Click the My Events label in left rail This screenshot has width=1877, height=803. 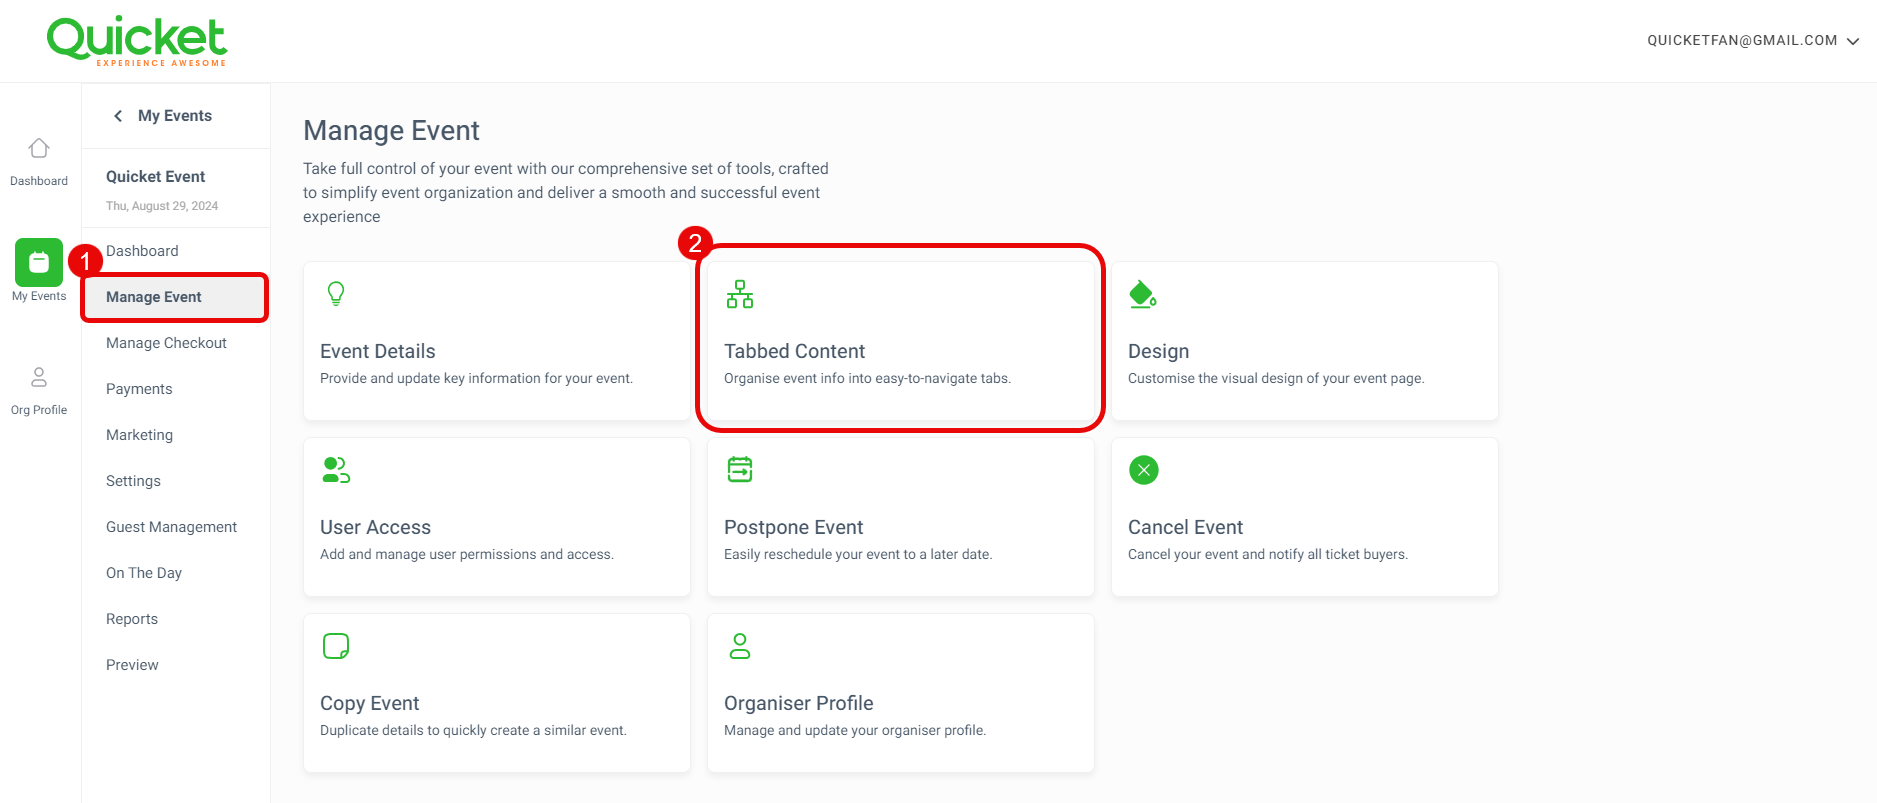[x=39, y=296]
